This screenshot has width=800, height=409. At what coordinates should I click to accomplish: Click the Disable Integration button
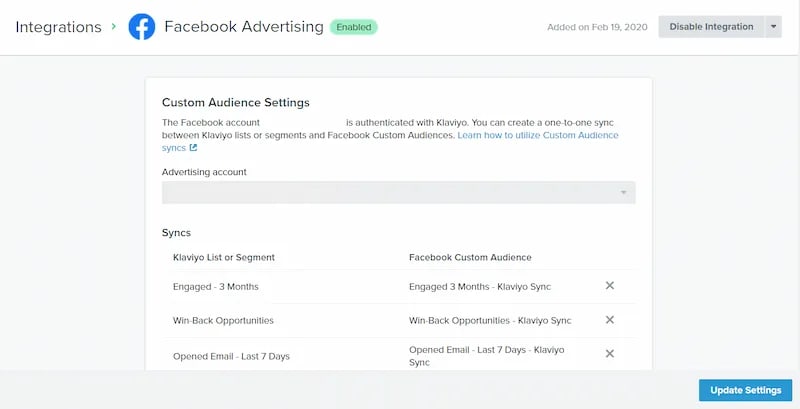pos(711,27)
